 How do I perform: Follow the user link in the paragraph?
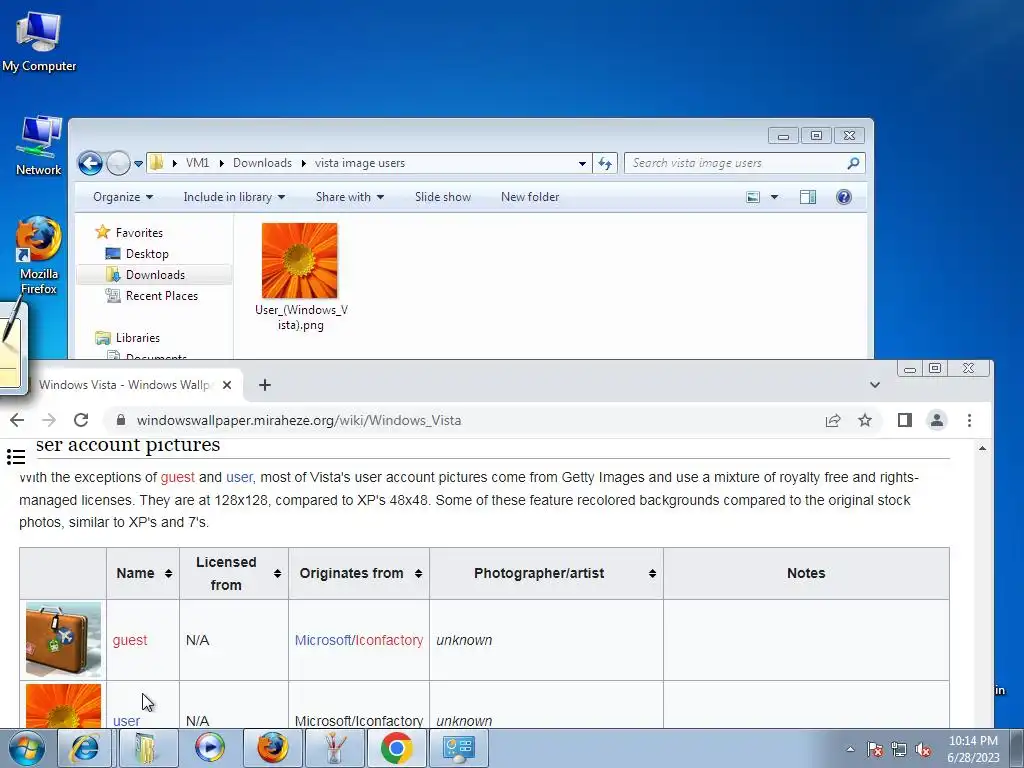pyautogui.click(x=239, y=477)
